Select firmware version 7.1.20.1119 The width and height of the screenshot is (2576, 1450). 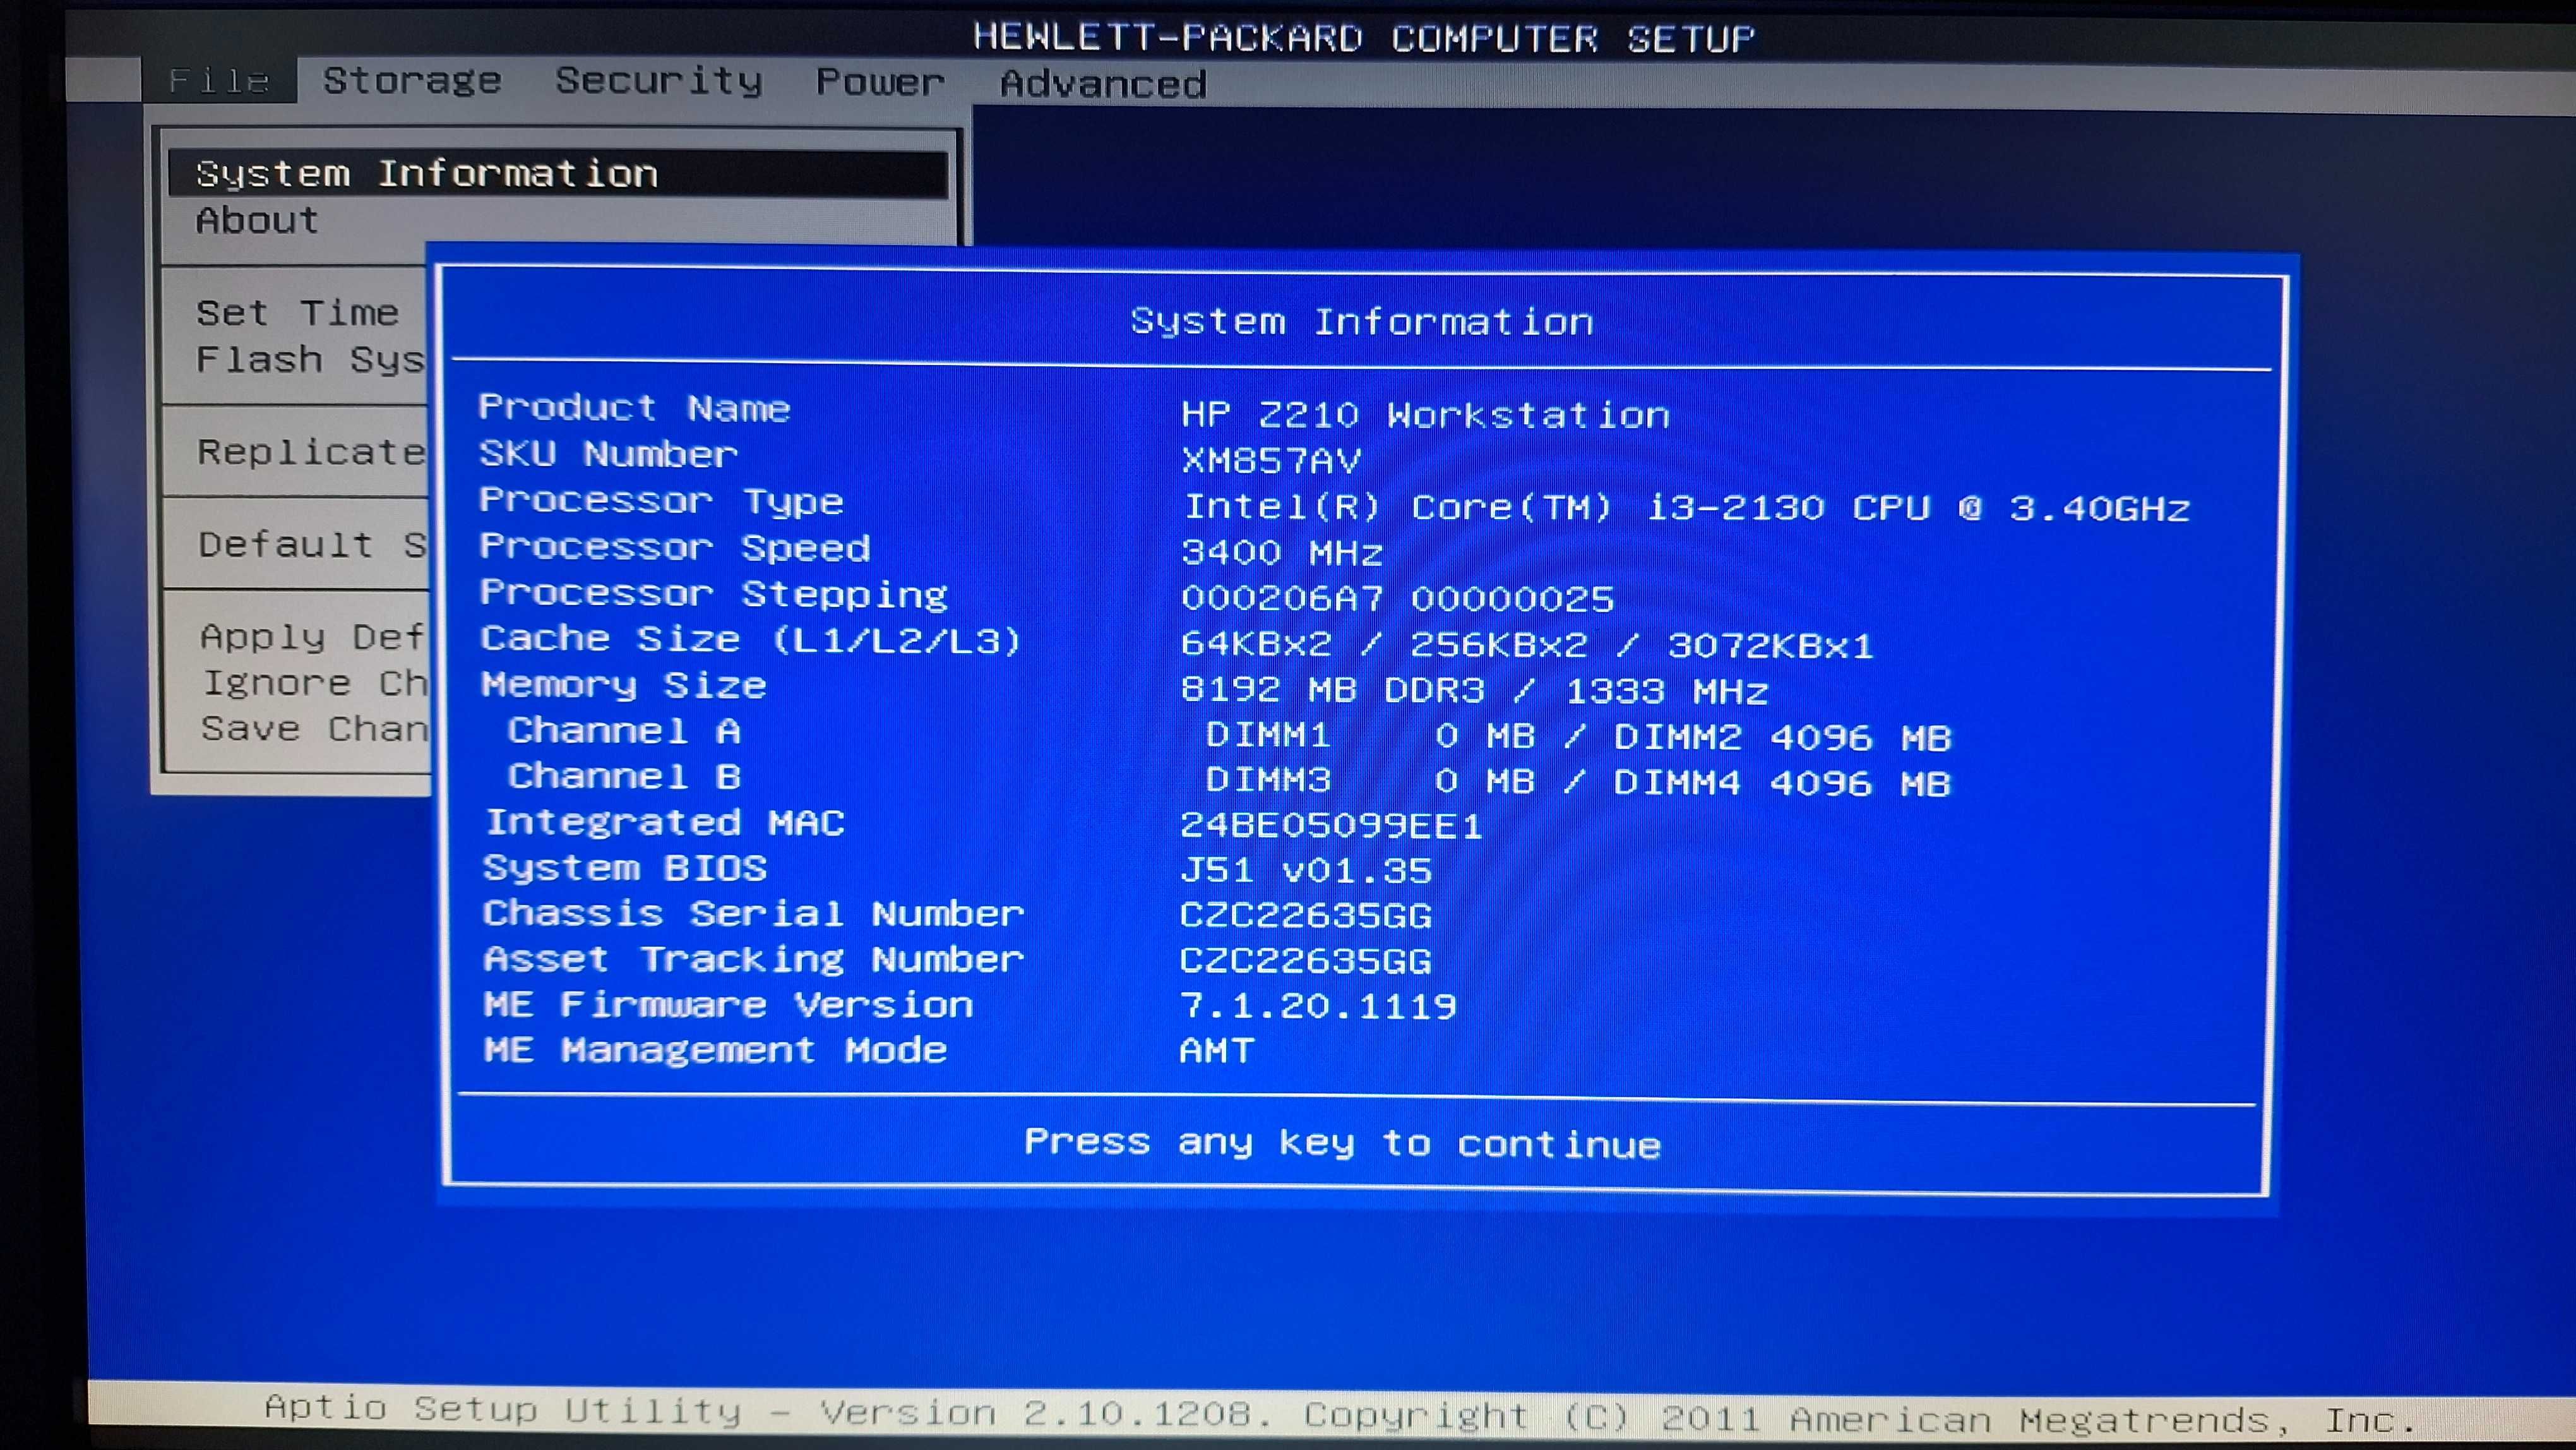pyautogui.click(x=1318, y=1007)
